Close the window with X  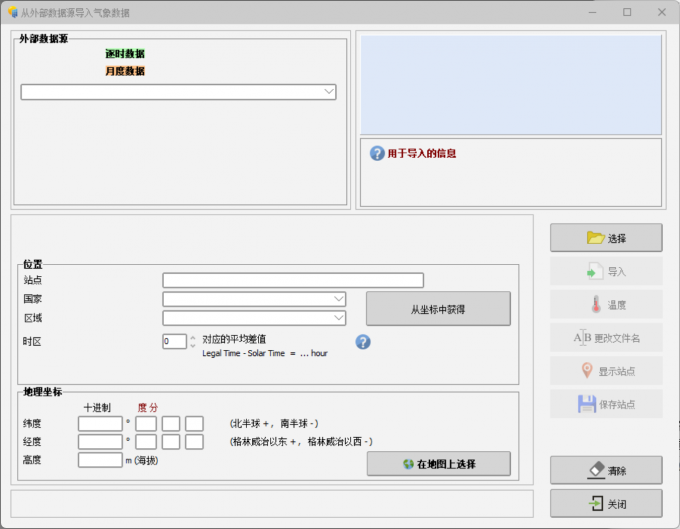tap(662, 12)
